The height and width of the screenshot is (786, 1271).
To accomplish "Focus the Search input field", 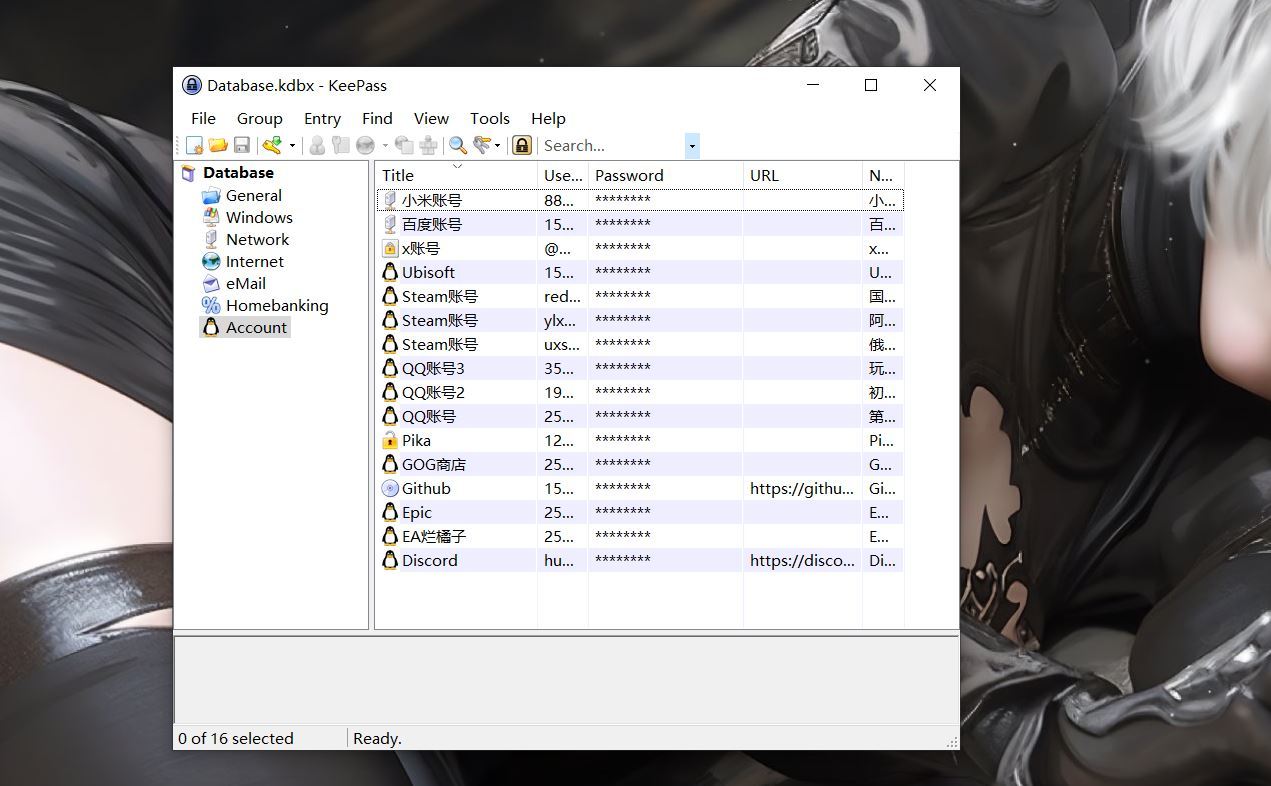I will (612, 146).
